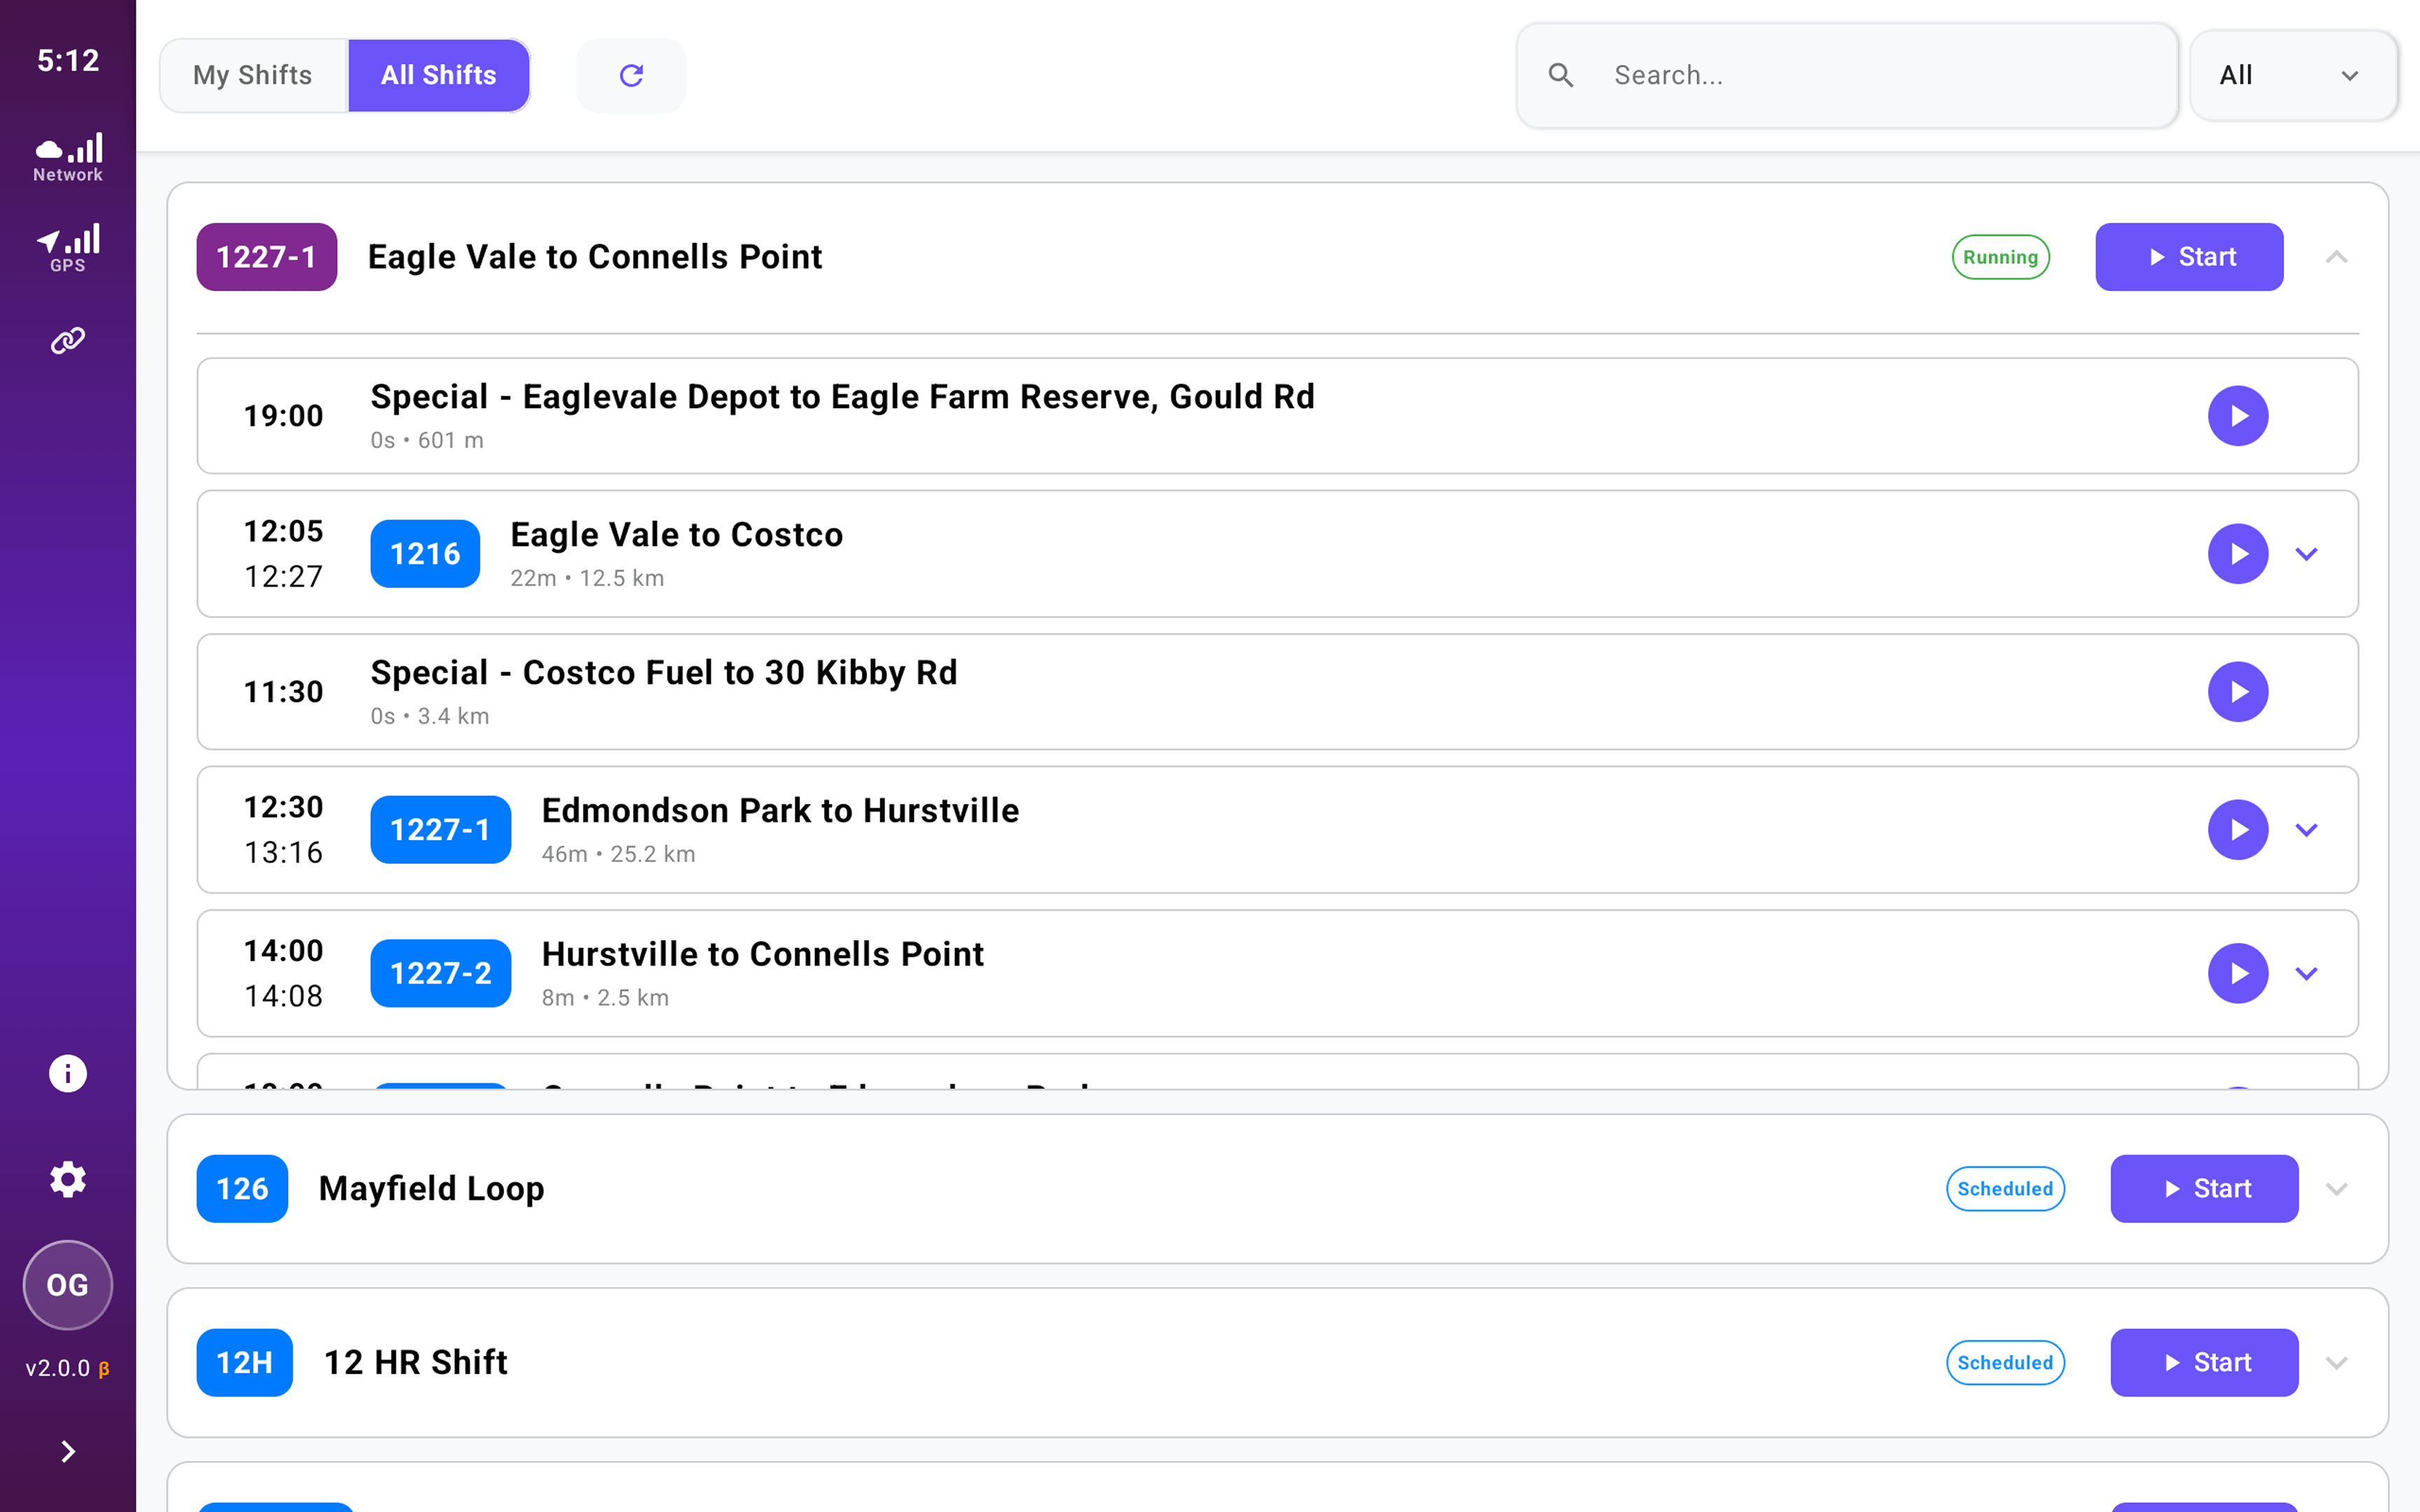Open the Network signal status icon
The width and height of the screenshot is (2420, 1512).
(x=68, y=157)
